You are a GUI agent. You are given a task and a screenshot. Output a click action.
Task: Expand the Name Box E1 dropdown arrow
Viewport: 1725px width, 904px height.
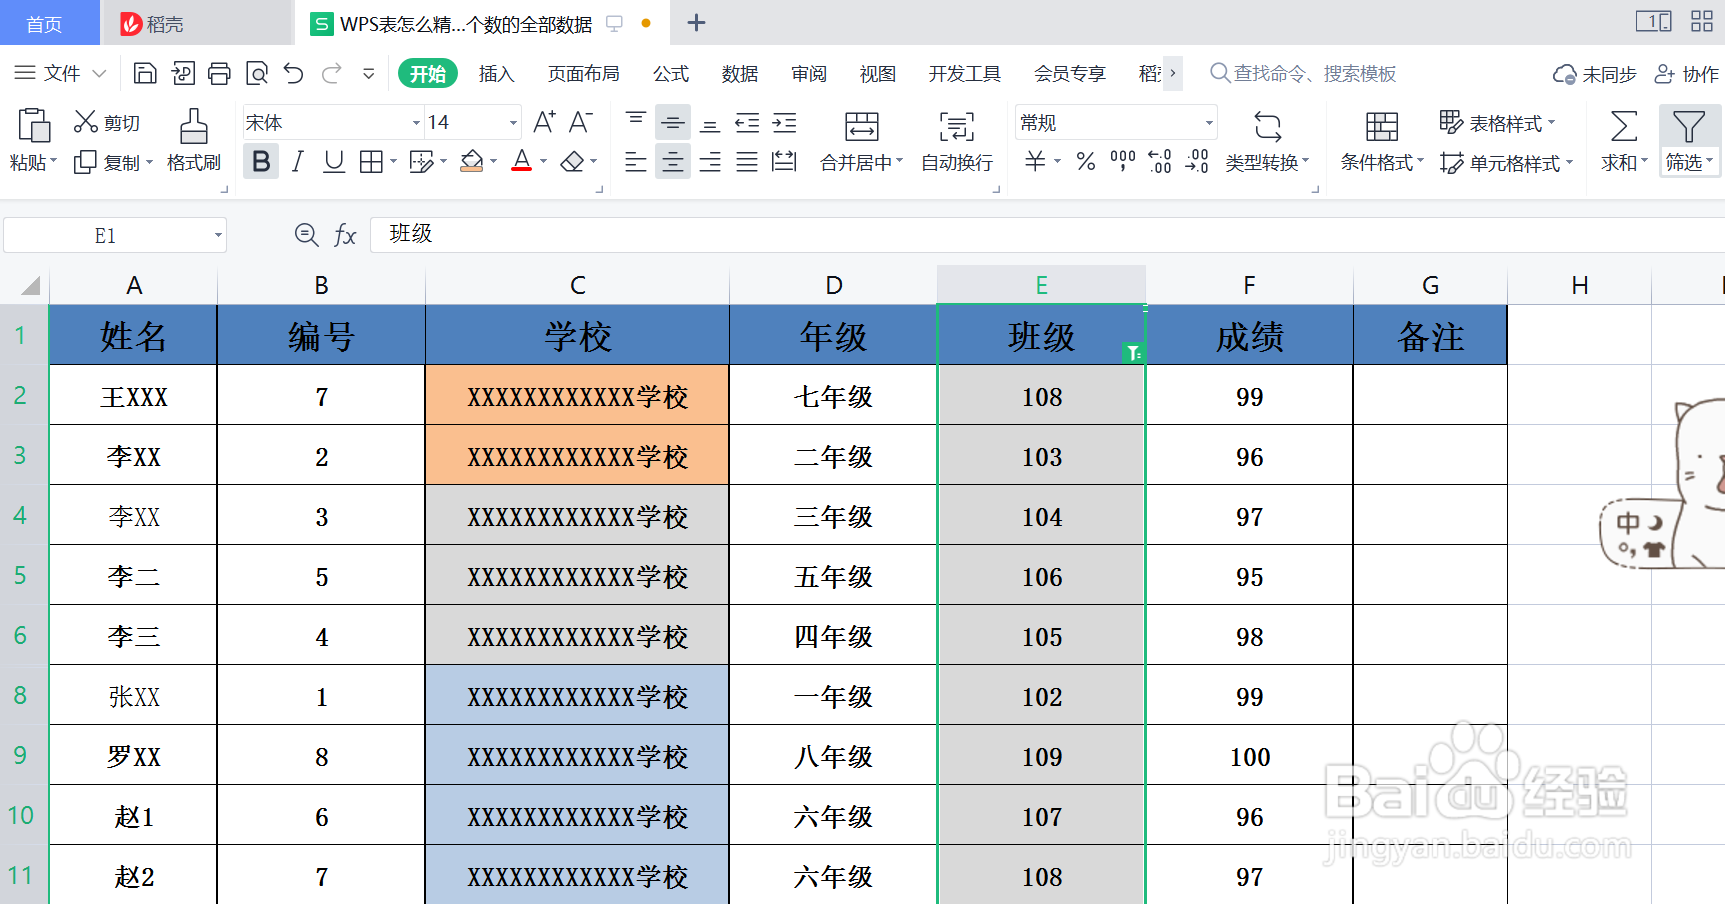pos(218,236)
